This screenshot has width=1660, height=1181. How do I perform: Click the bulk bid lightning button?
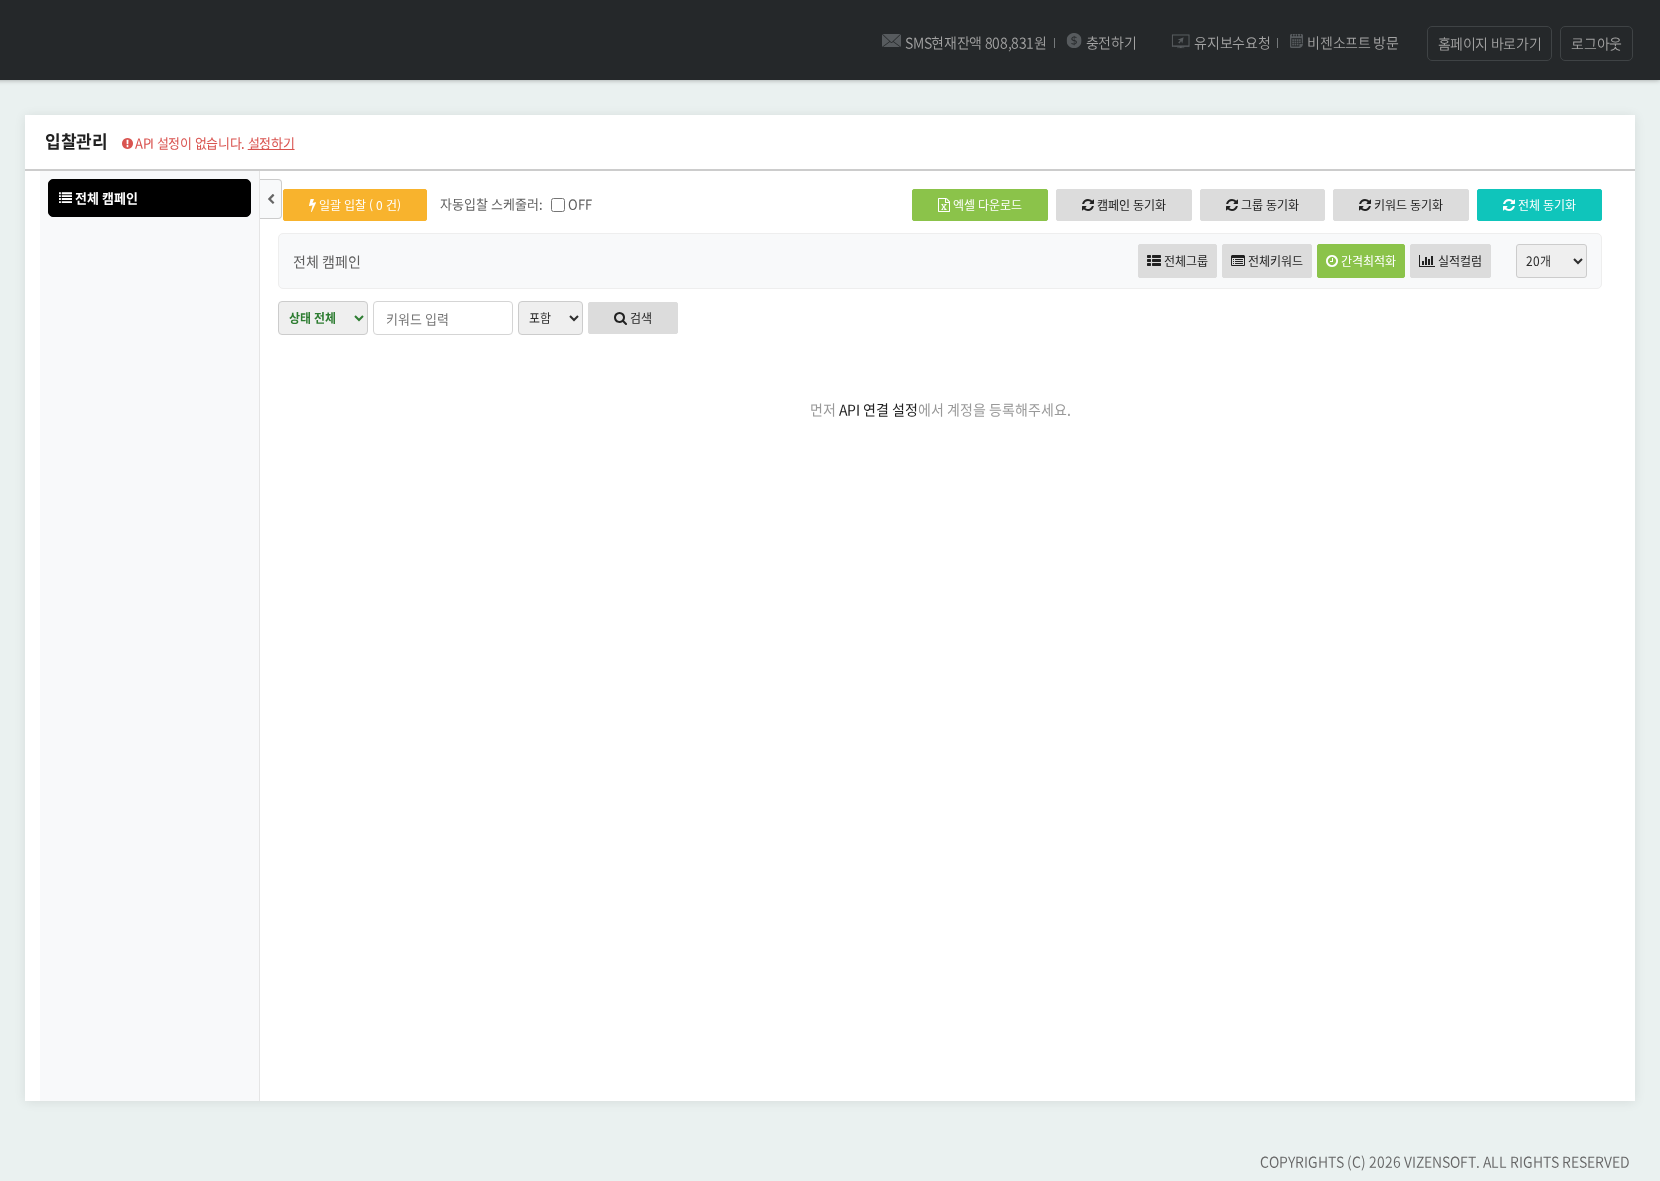point(354,205)
